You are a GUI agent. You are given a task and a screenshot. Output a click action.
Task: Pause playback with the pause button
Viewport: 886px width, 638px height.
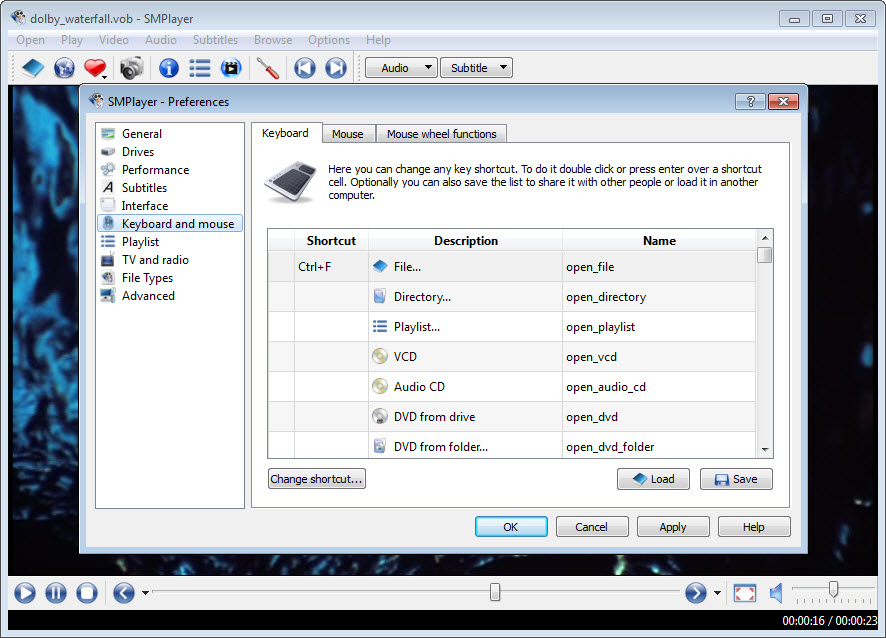[x=55, y=593]
